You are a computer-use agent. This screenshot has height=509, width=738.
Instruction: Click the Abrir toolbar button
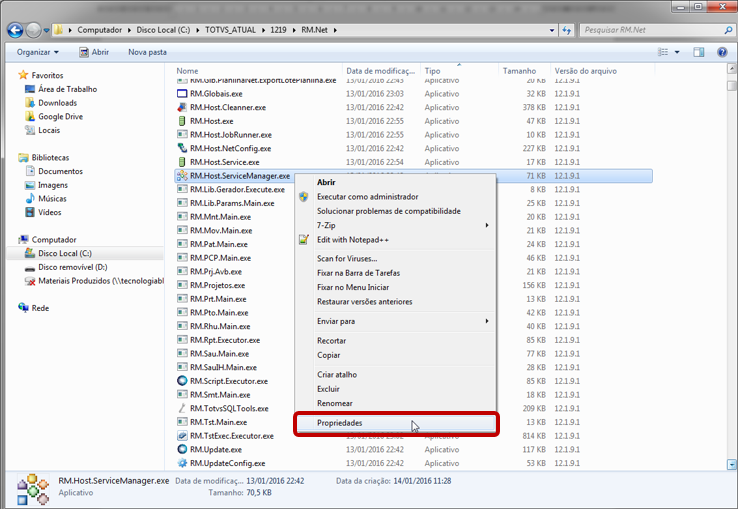pyautogui.click(x=94, y=52)
